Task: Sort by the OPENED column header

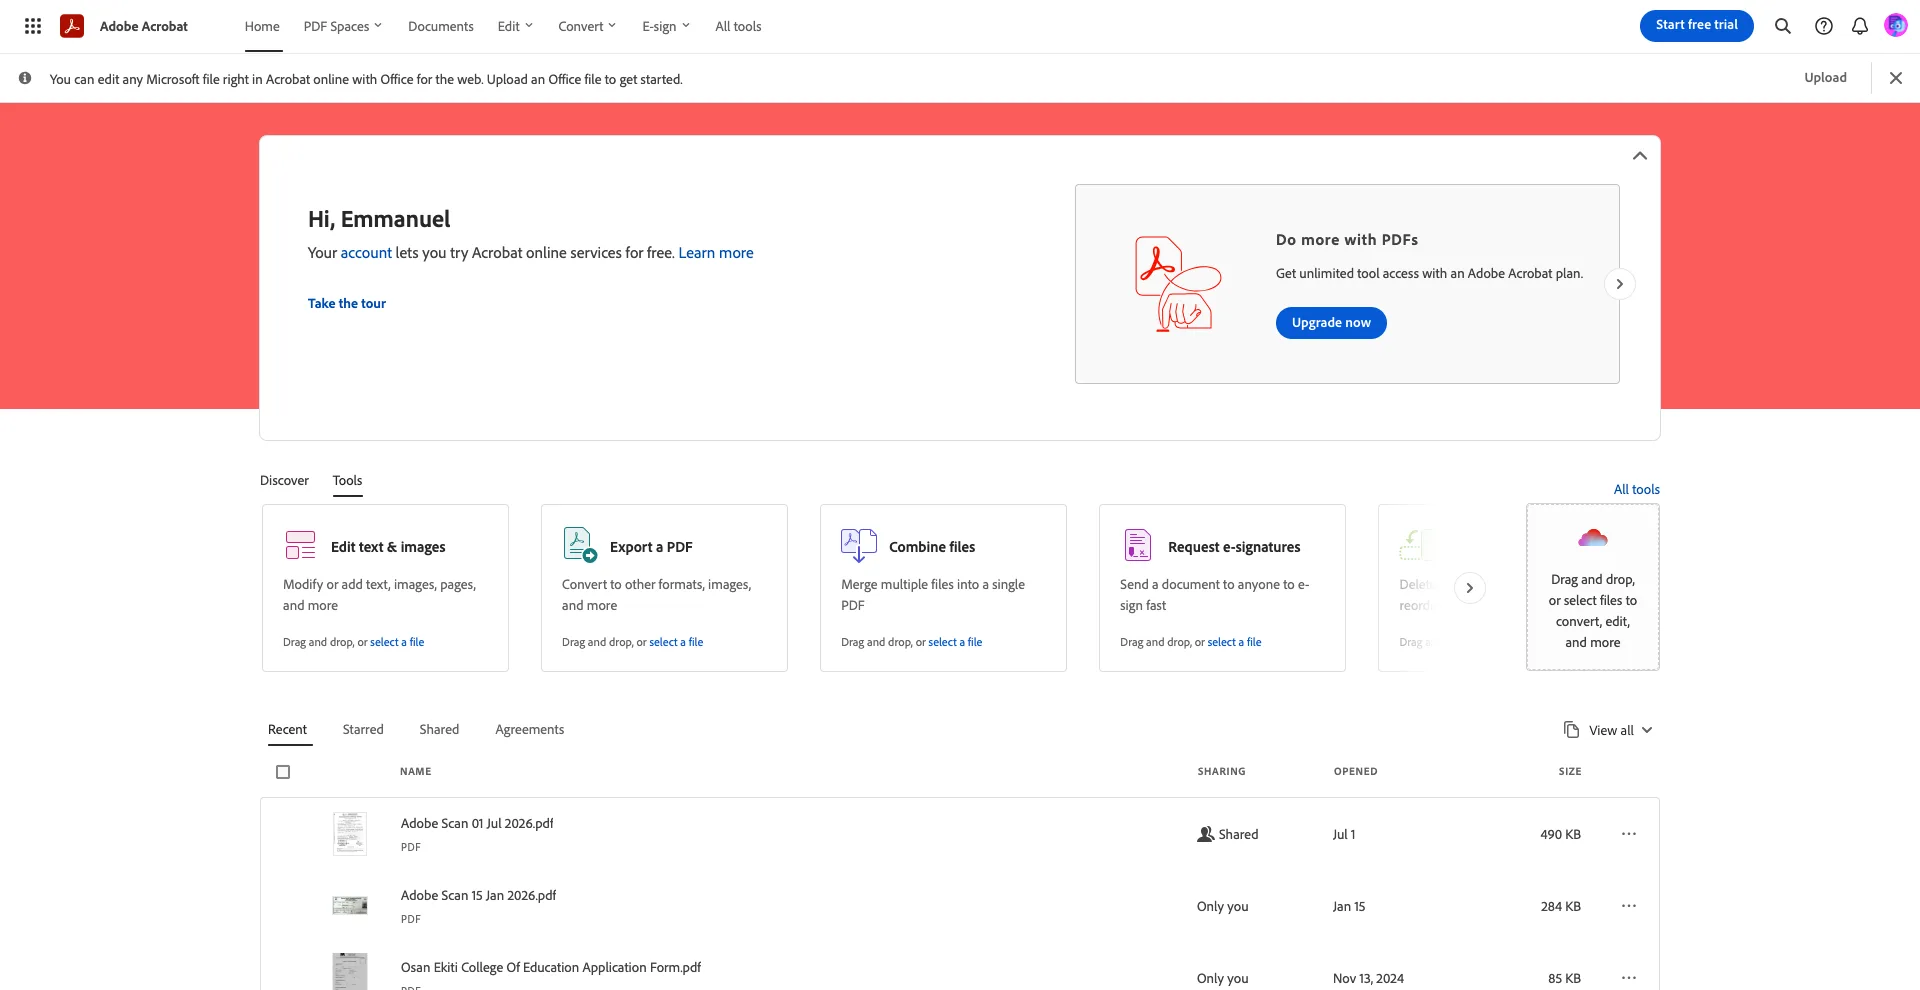Action: 1355,772
